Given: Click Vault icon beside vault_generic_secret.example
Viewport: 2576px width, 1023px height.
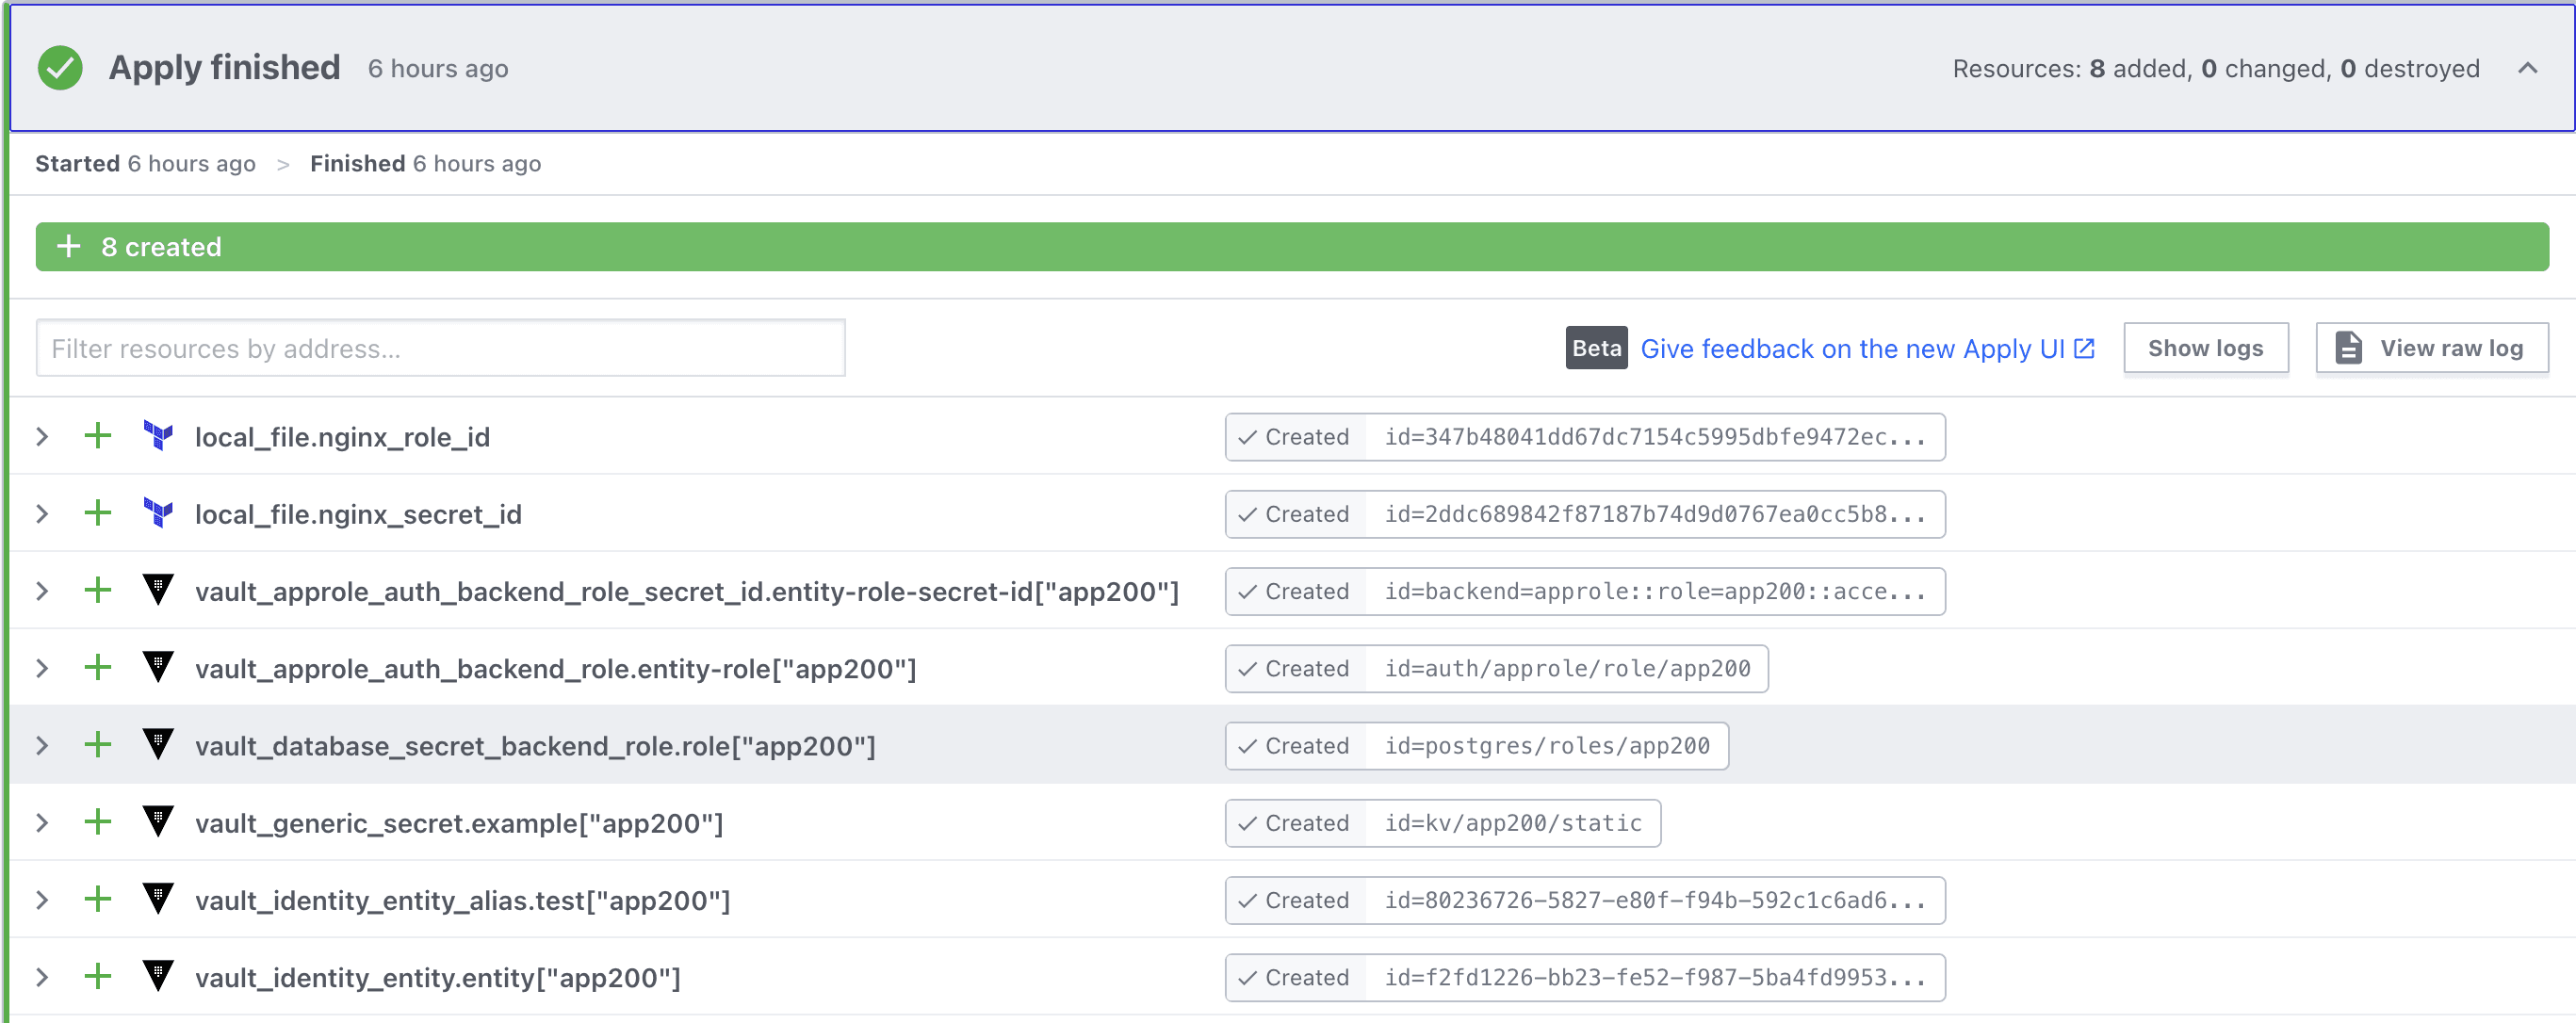Looking at the screenshot, I should pos(158,822).
